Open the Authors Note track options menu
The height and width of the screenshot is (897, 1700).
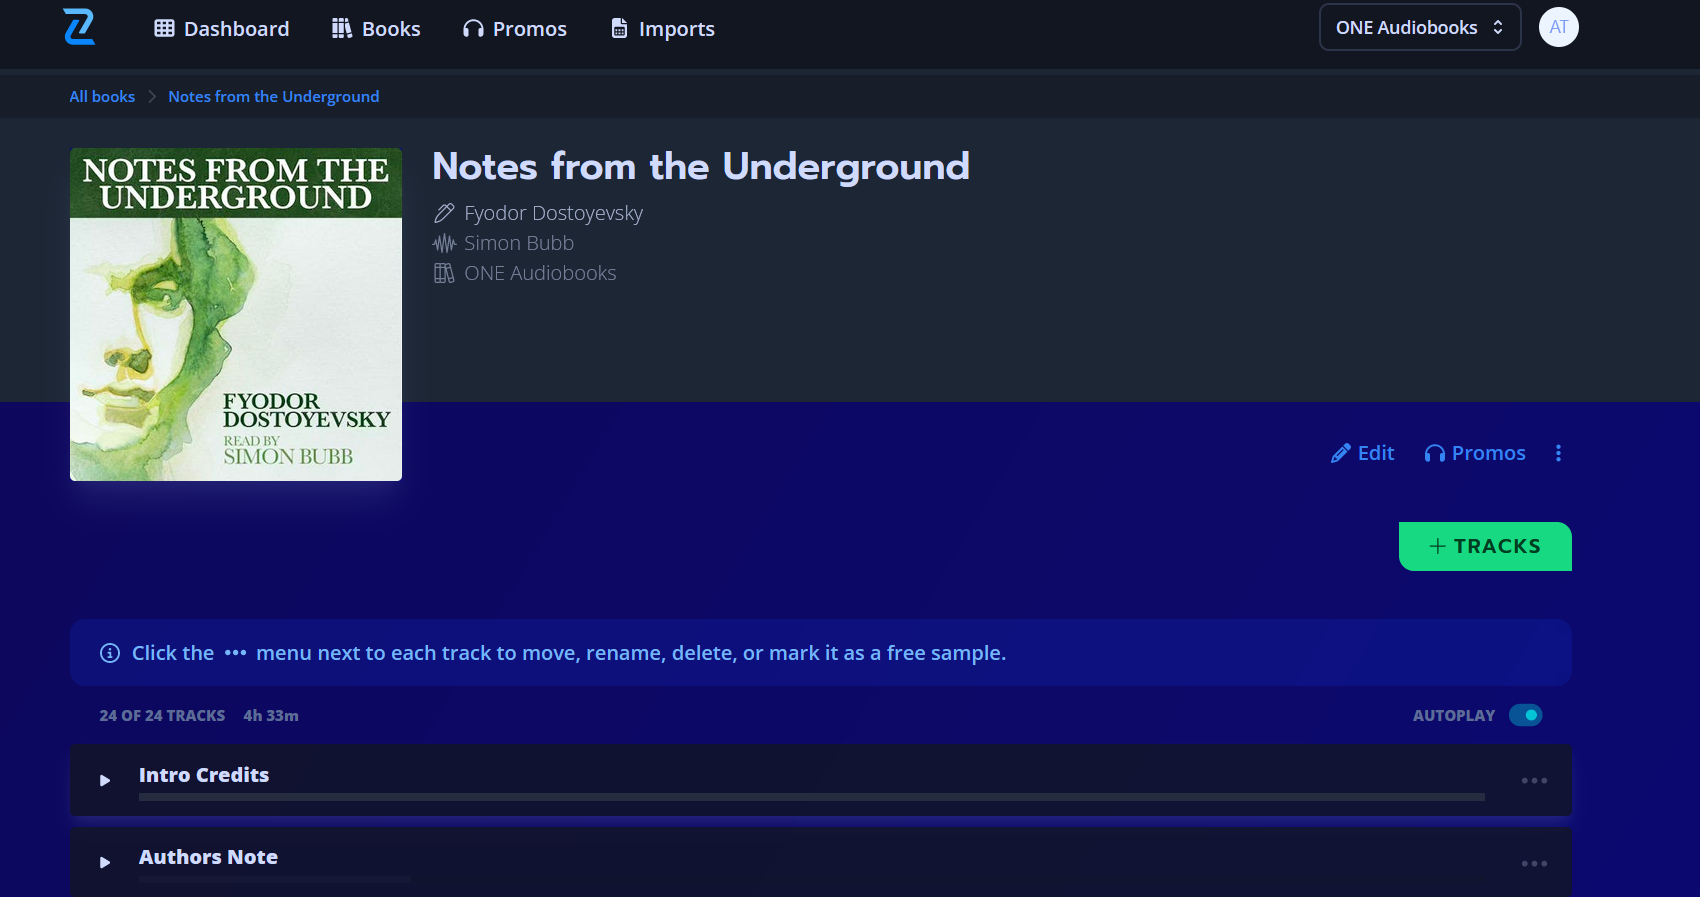tap(1534, 863)
